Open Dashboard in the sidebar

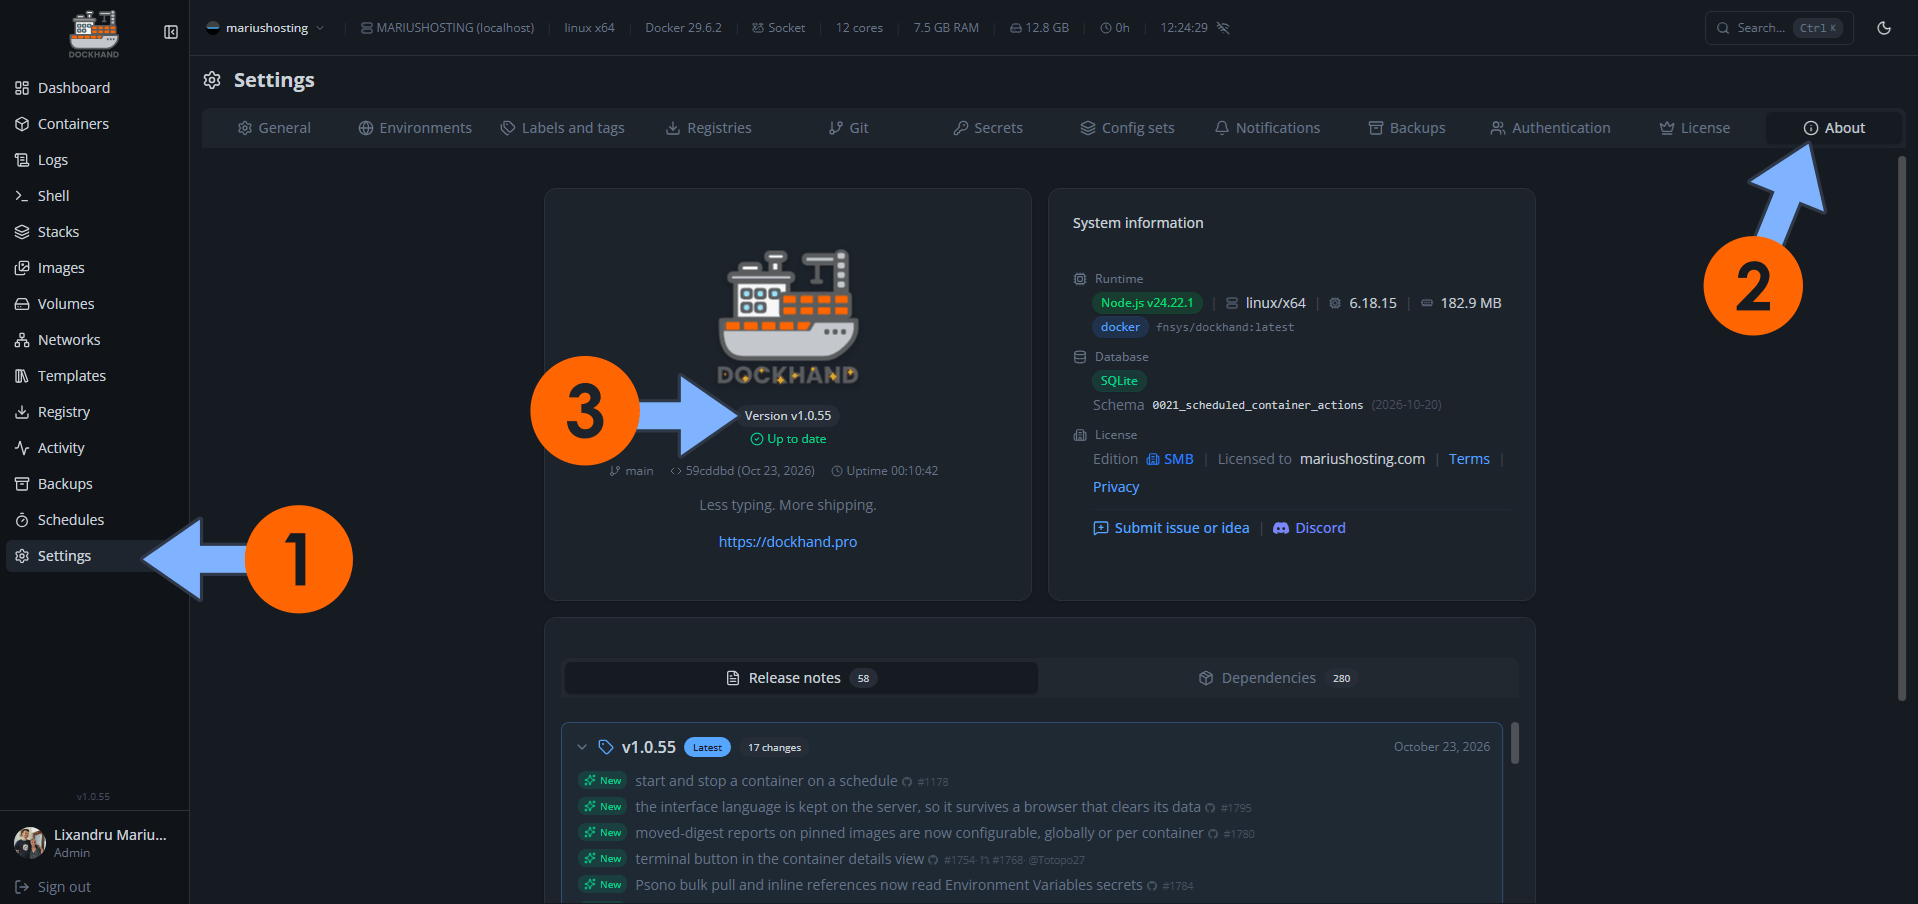pyautogui.click(x=95, y=88)
